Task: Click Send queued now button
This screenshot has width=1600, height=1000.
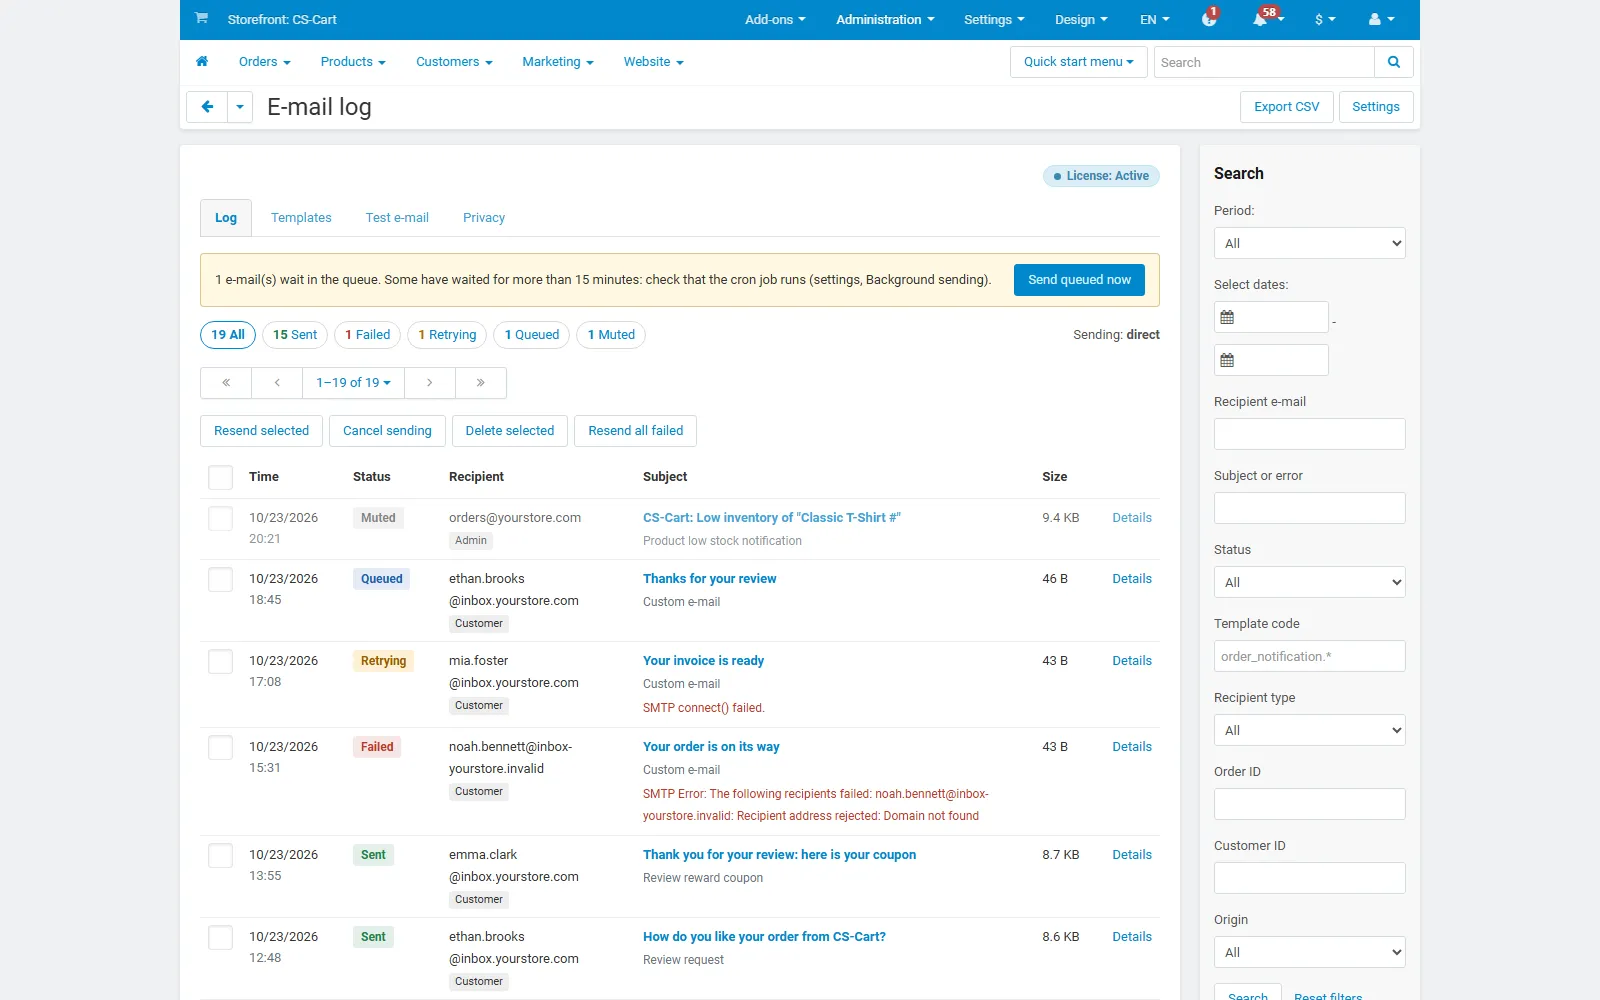Action: click(x=1079, y=280)
